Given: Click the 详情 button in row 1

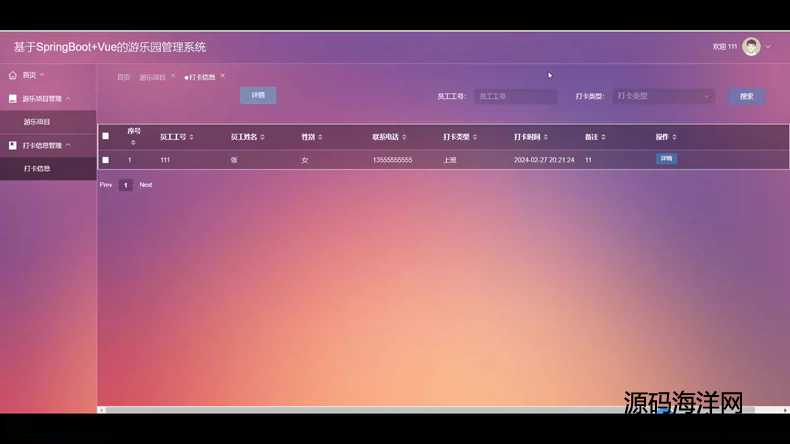Looking at the screenshot, I should pyautogui.click(x=666, y=159).
